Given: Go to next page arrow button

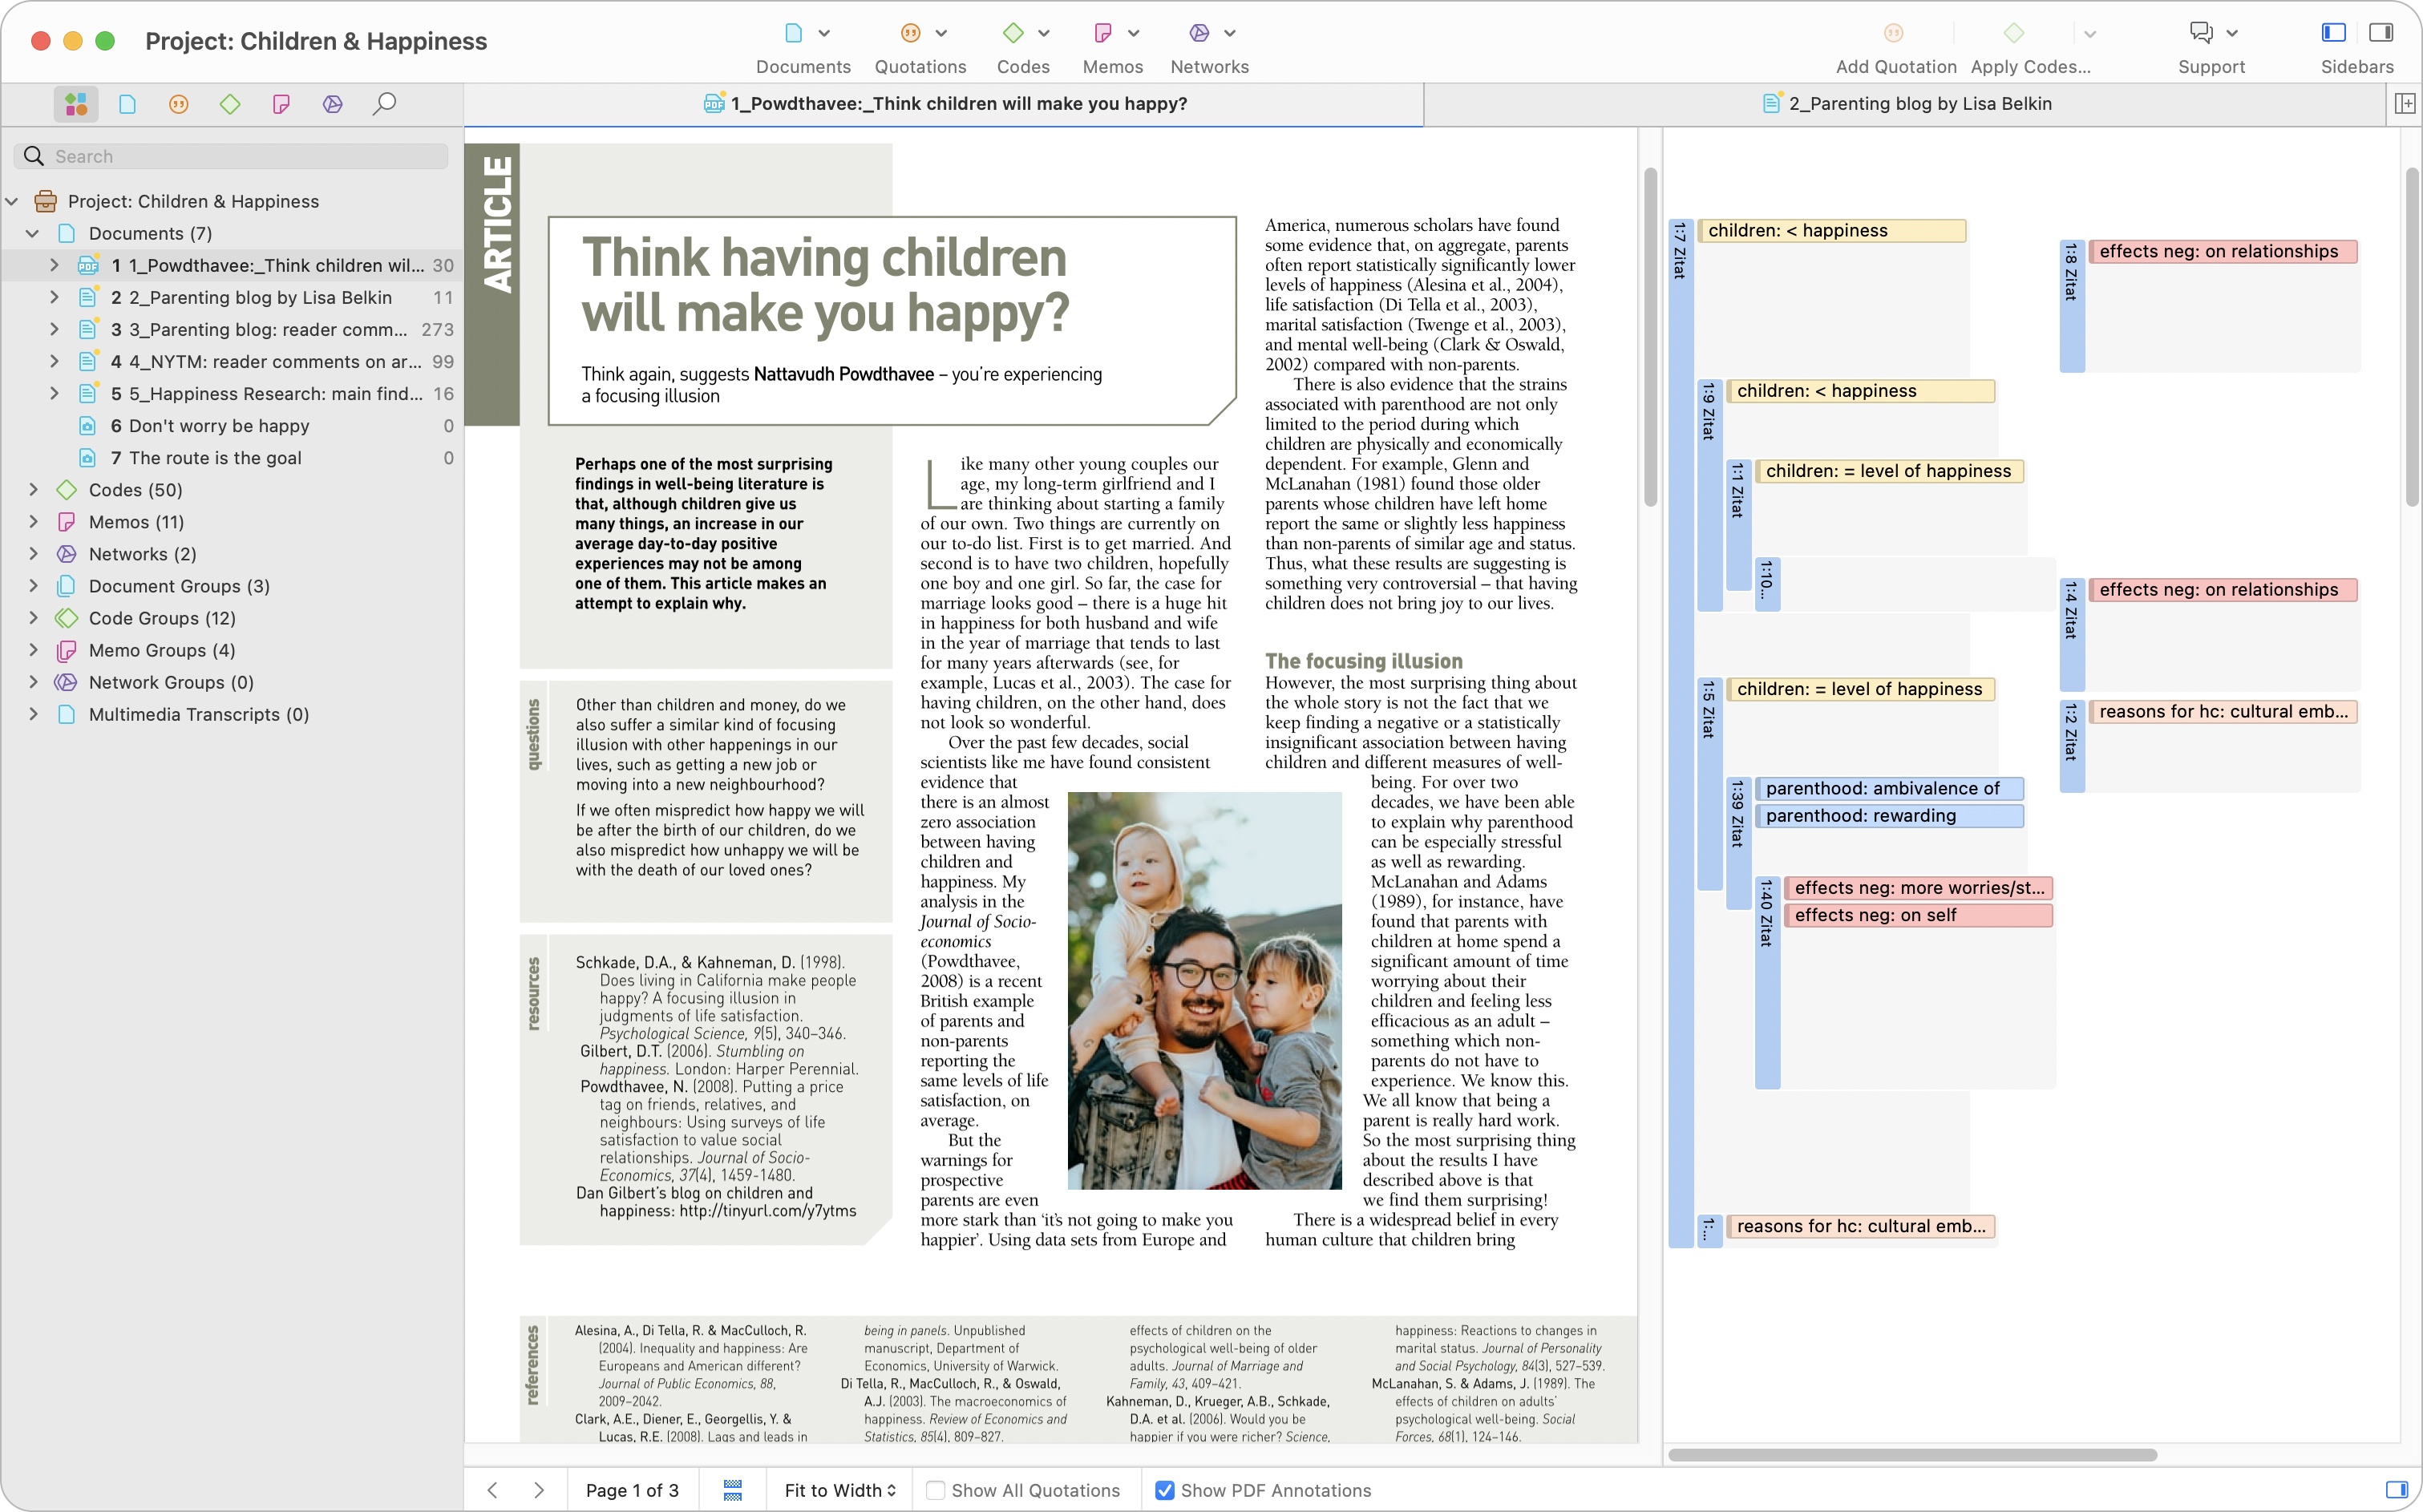Looking at the screenshot, I should 539,1490.
